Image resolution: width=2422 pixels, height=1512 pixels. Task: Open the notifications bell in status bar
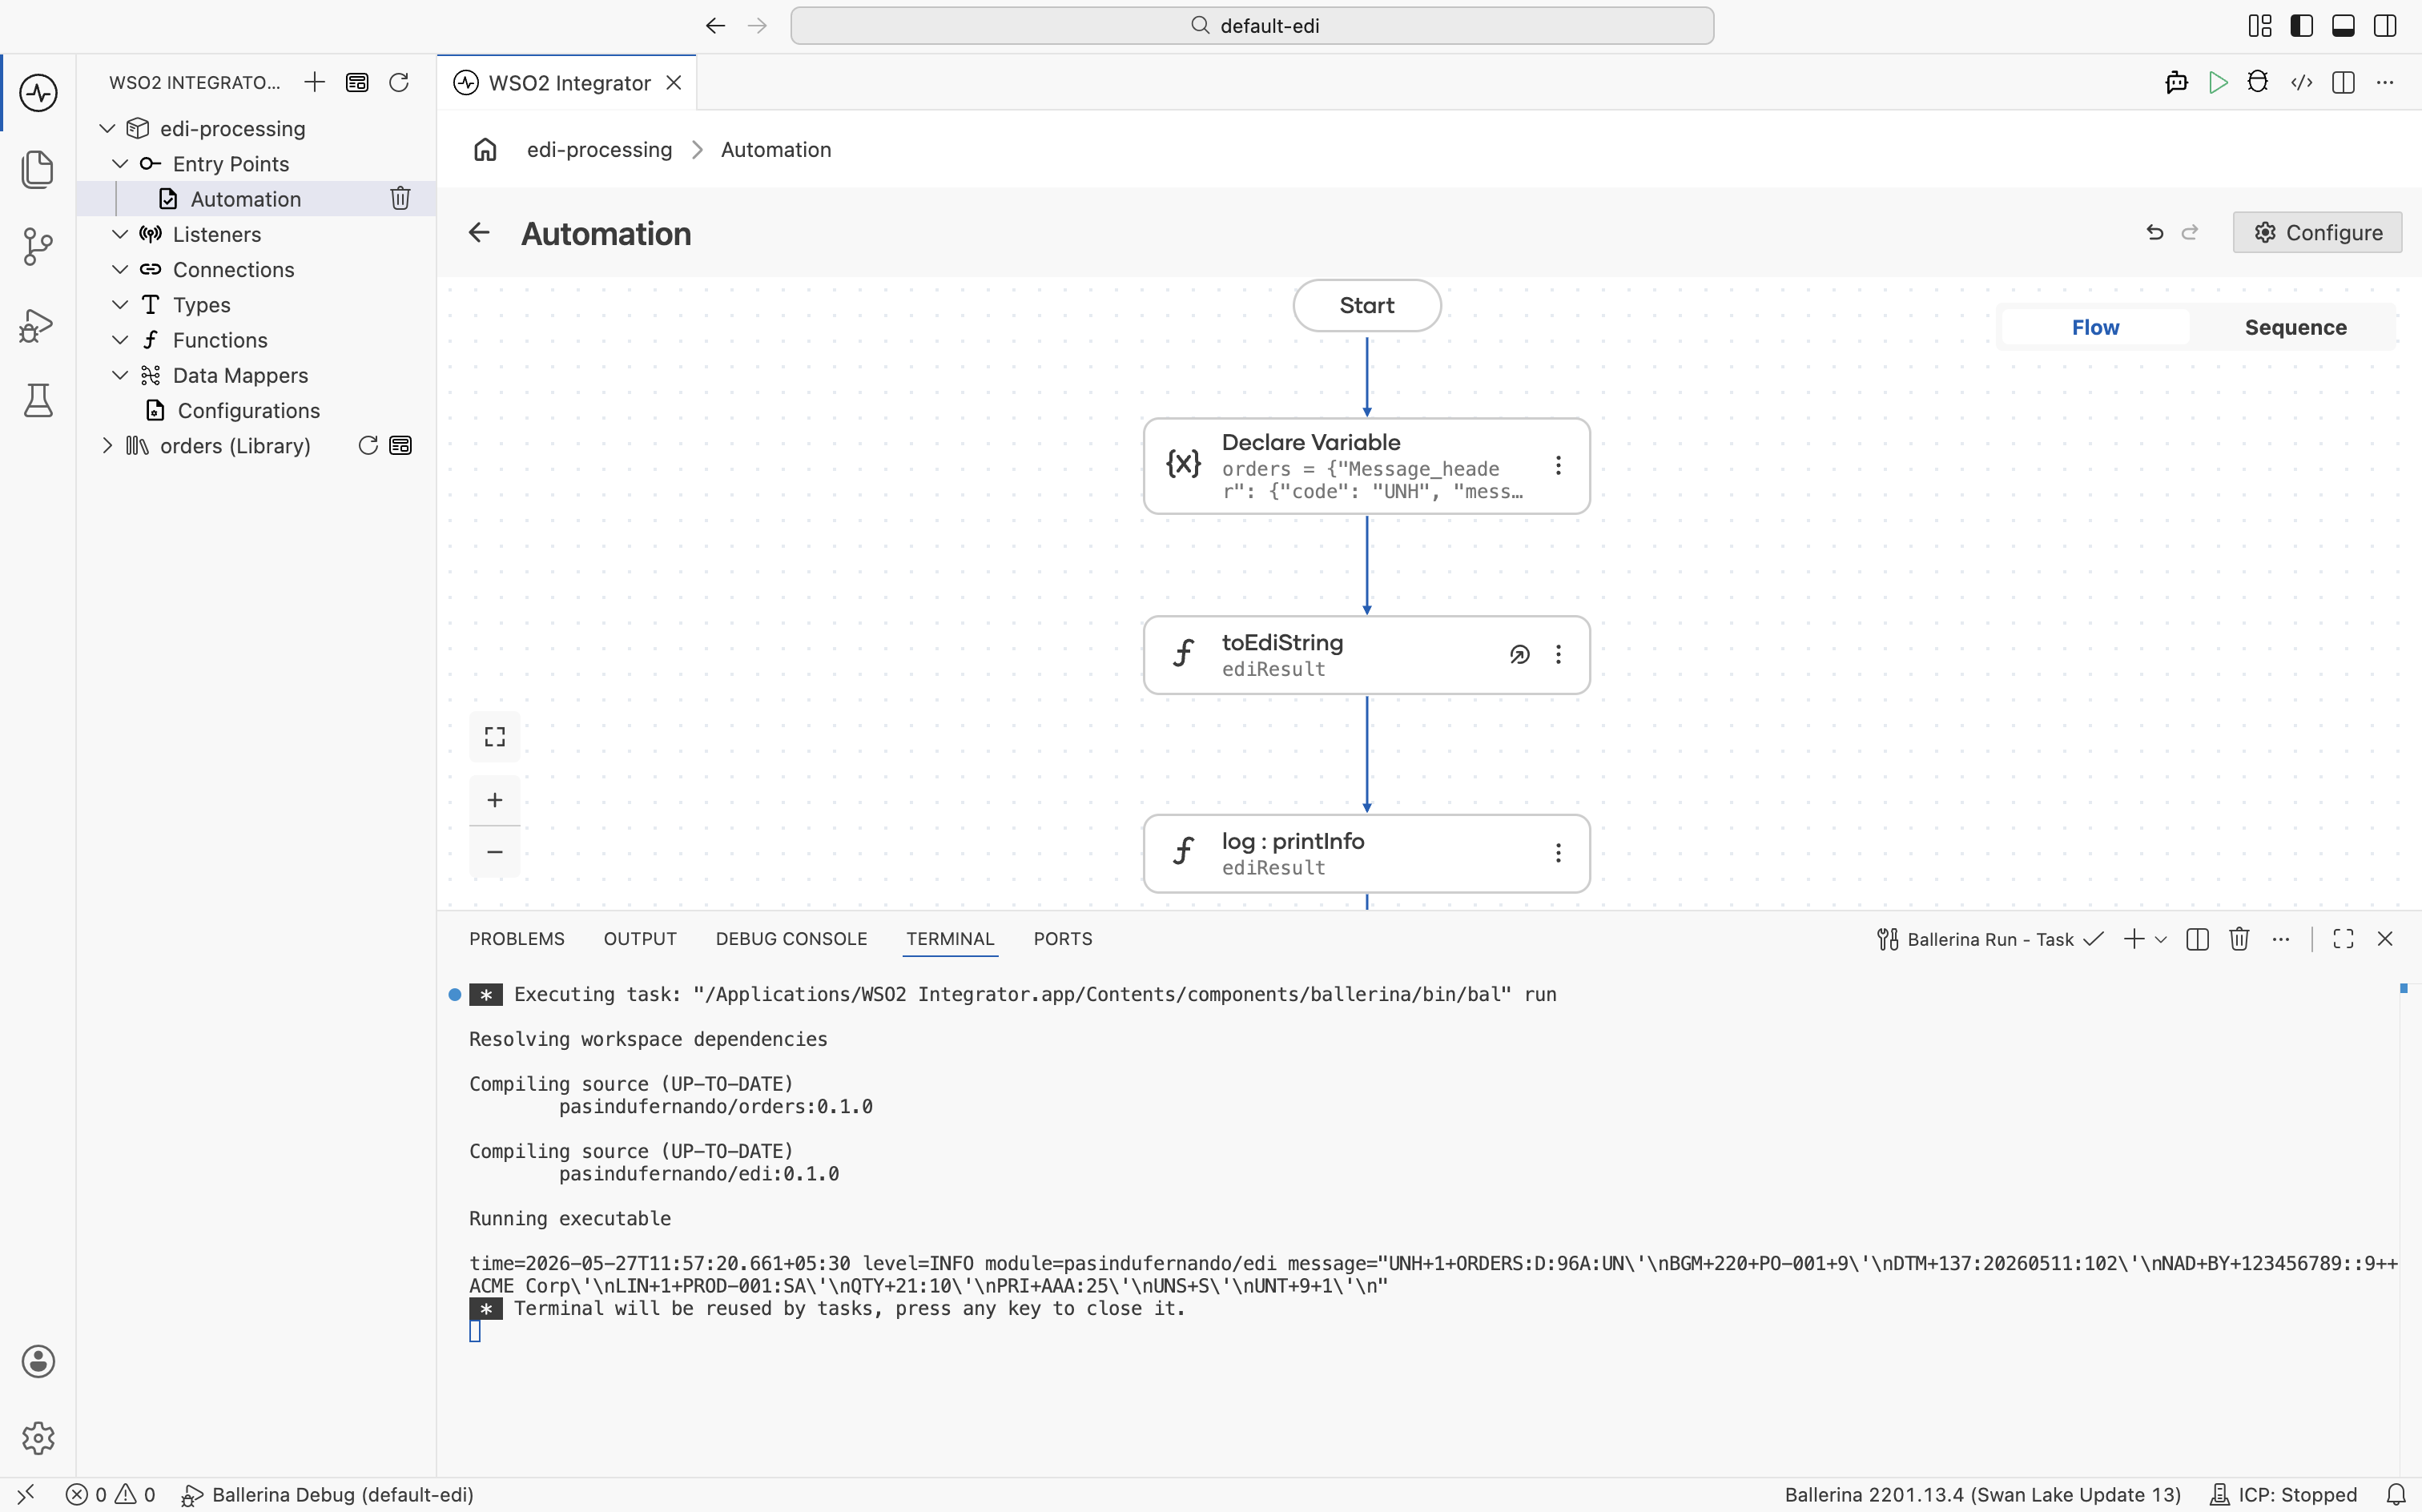point(2395,1494)
